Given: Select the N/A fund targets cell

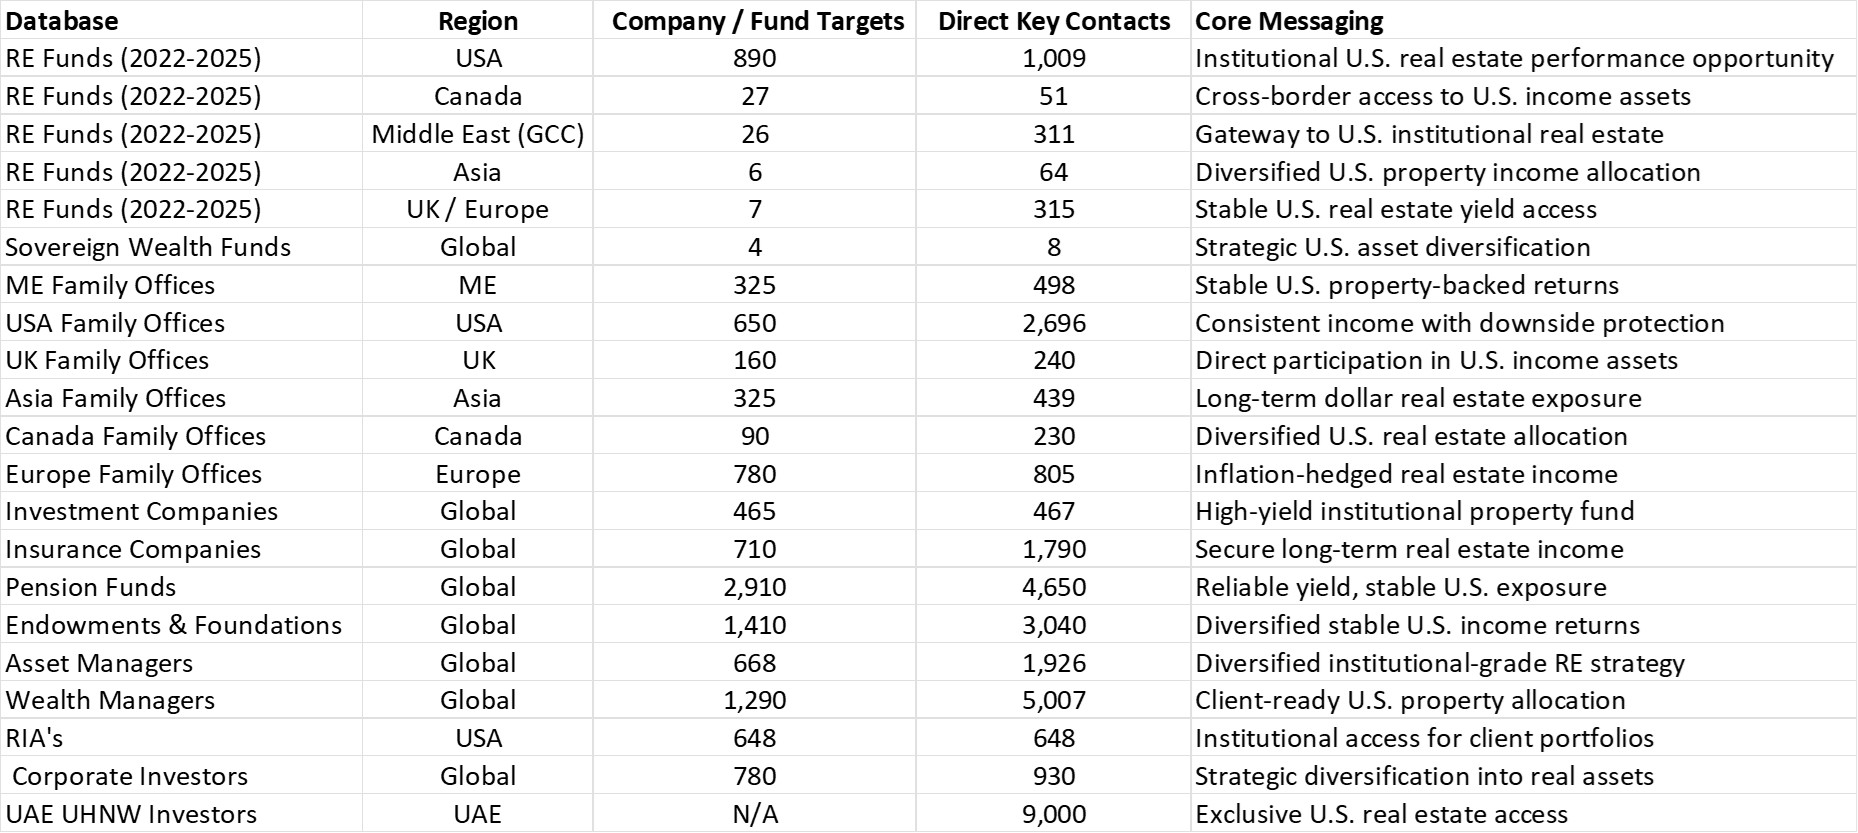Looking at the screenshot, I should point(755,814).
